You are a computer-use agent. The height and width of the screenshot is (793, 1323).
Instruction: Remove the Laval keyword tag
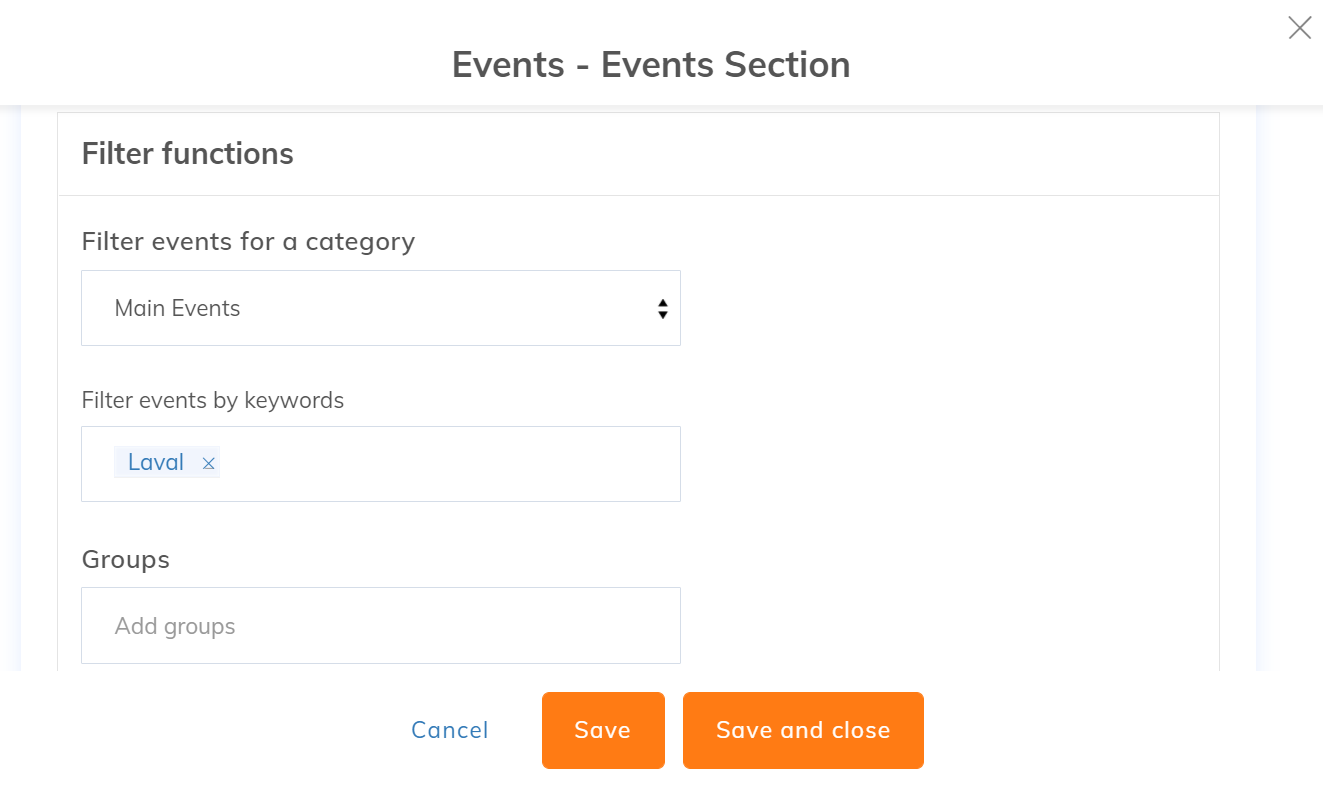pyautogui.click(x=208, y=463)
